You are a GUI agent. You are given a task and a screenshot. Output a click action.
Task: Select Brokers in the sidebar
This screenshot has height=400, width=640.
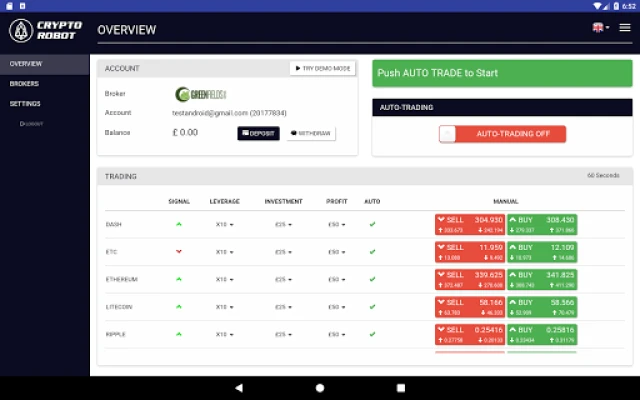(24, 84)
